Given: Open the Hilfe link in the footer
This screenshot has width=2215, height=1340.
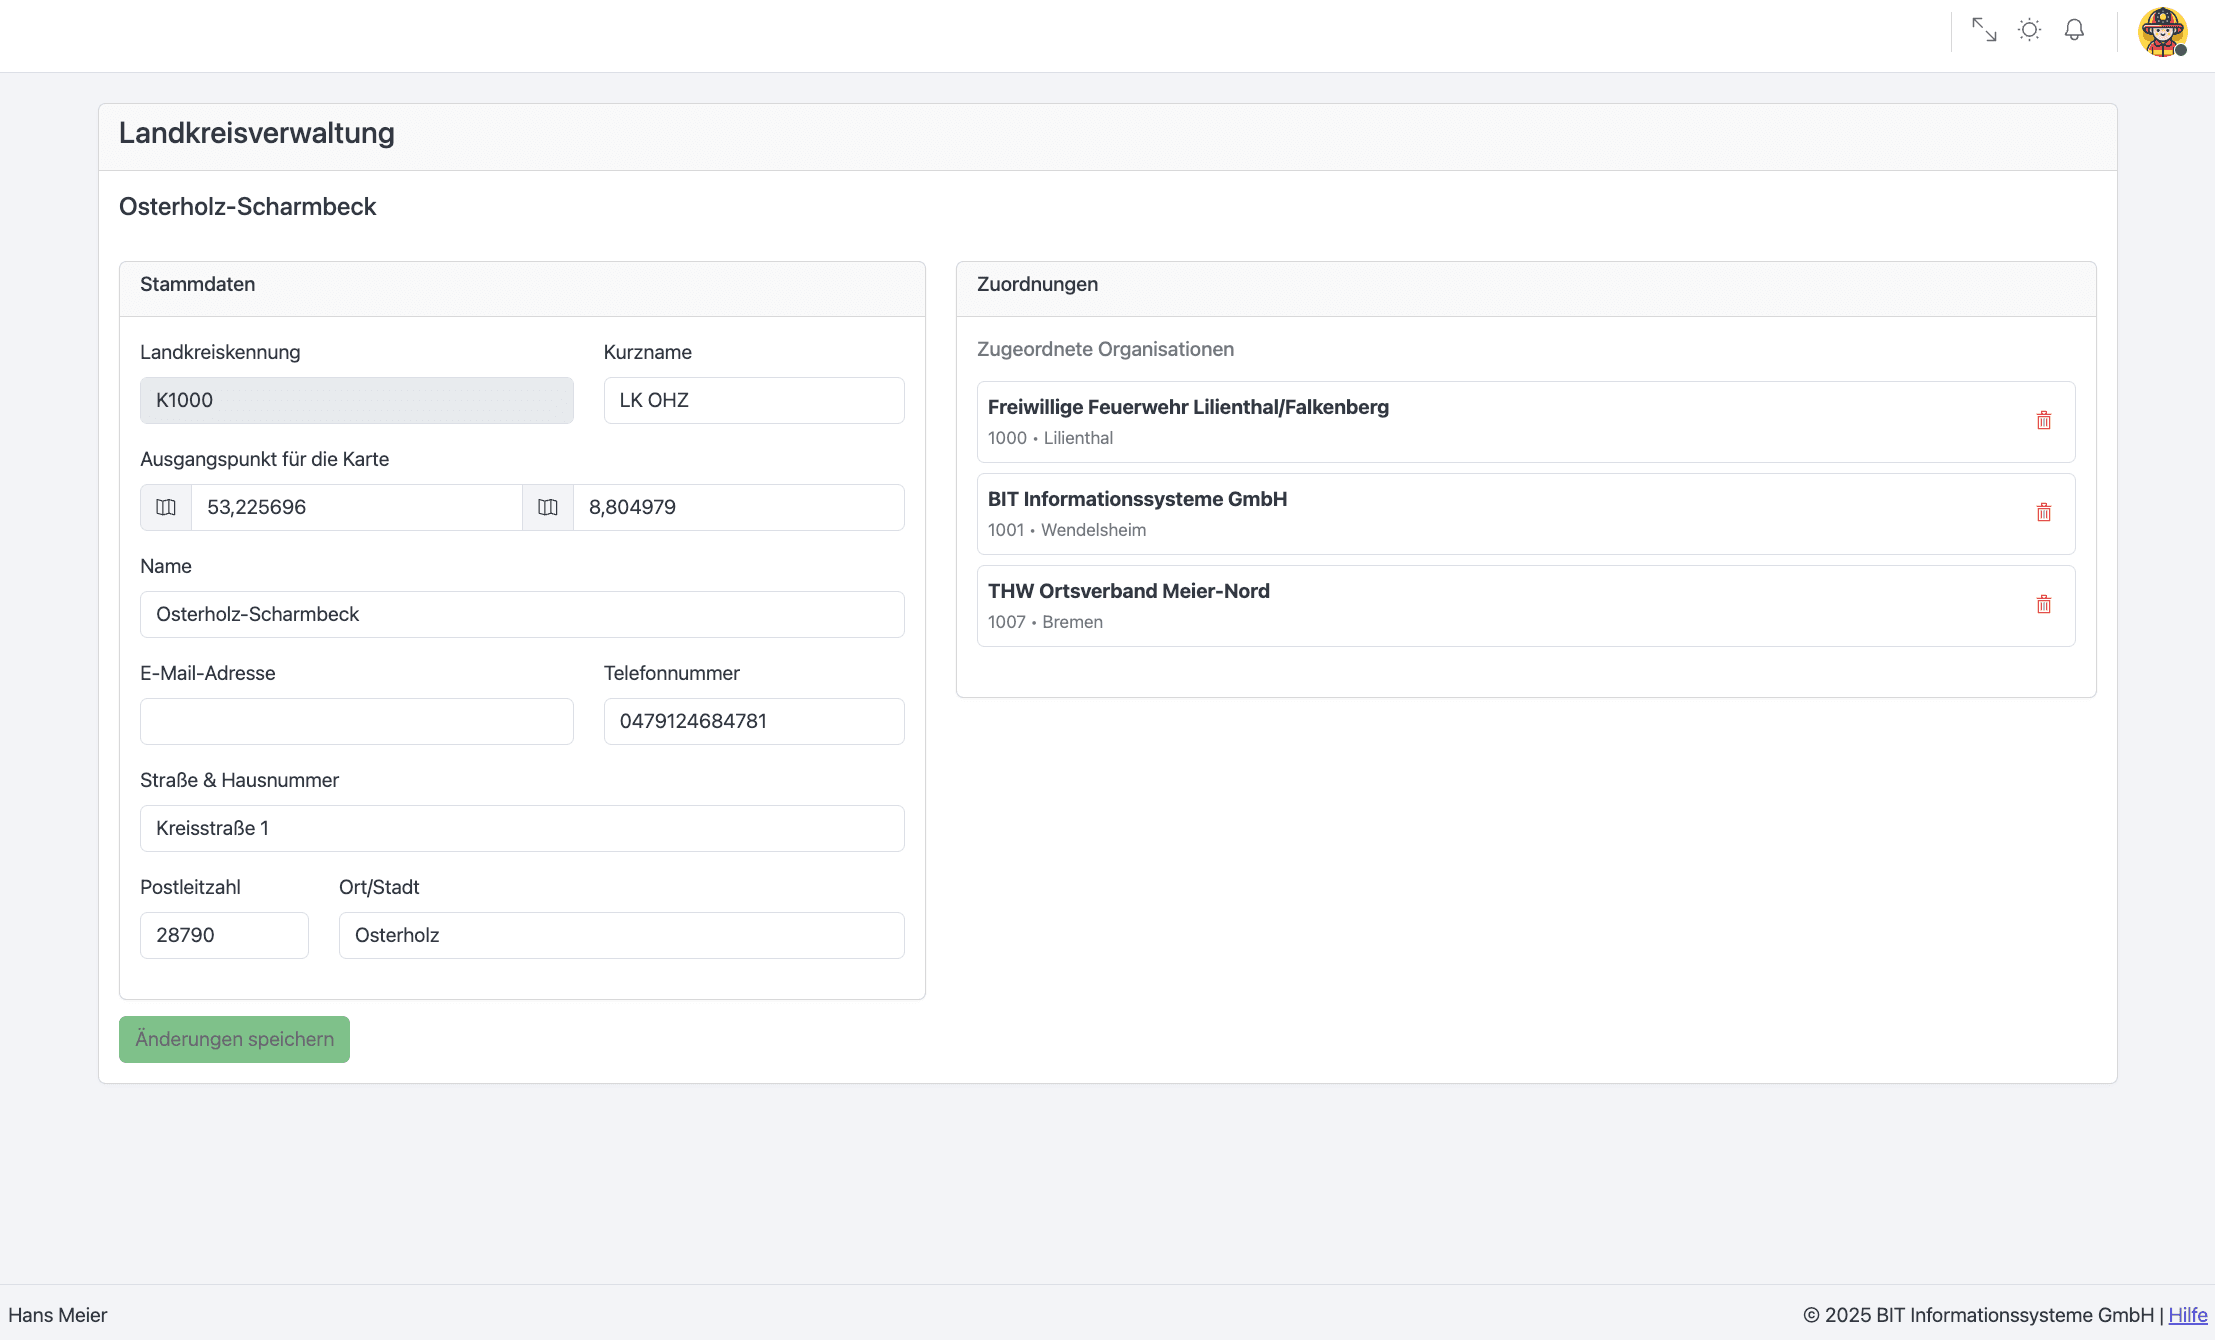Looking at the screenshot, I should click(2187, 1315).
